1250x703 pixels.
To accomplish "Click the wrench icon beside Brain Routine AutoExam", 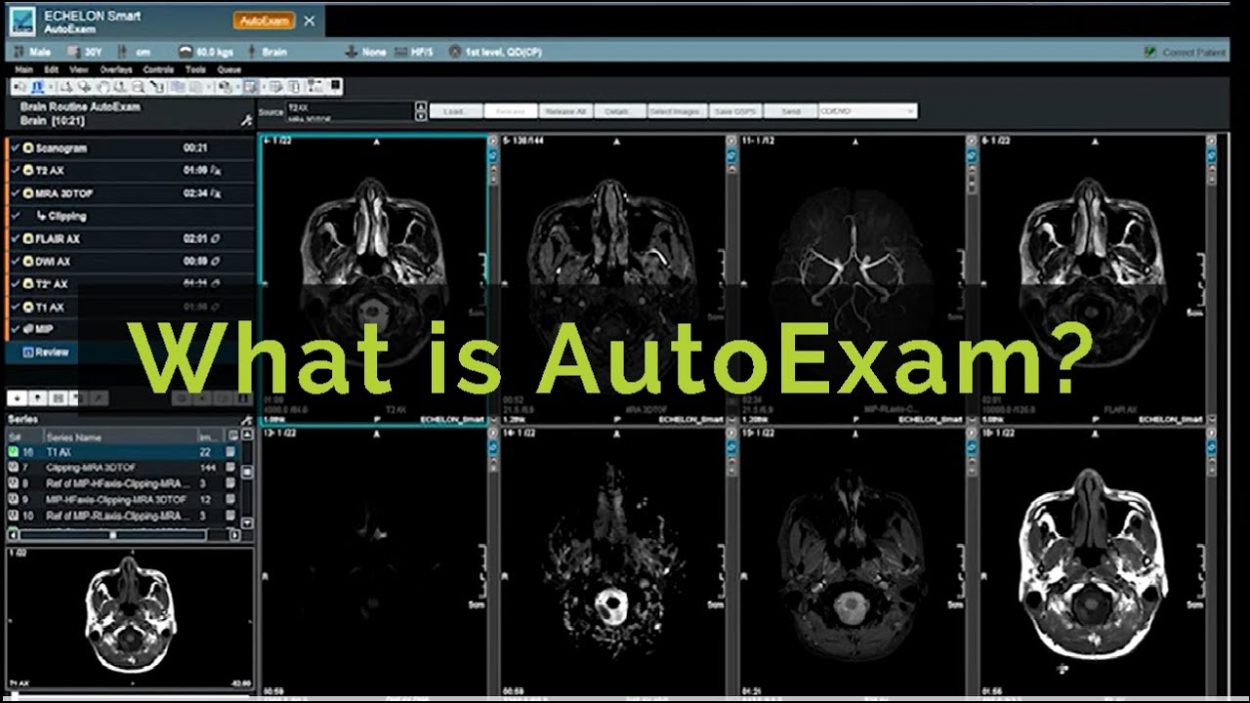I will click(247, 120).
